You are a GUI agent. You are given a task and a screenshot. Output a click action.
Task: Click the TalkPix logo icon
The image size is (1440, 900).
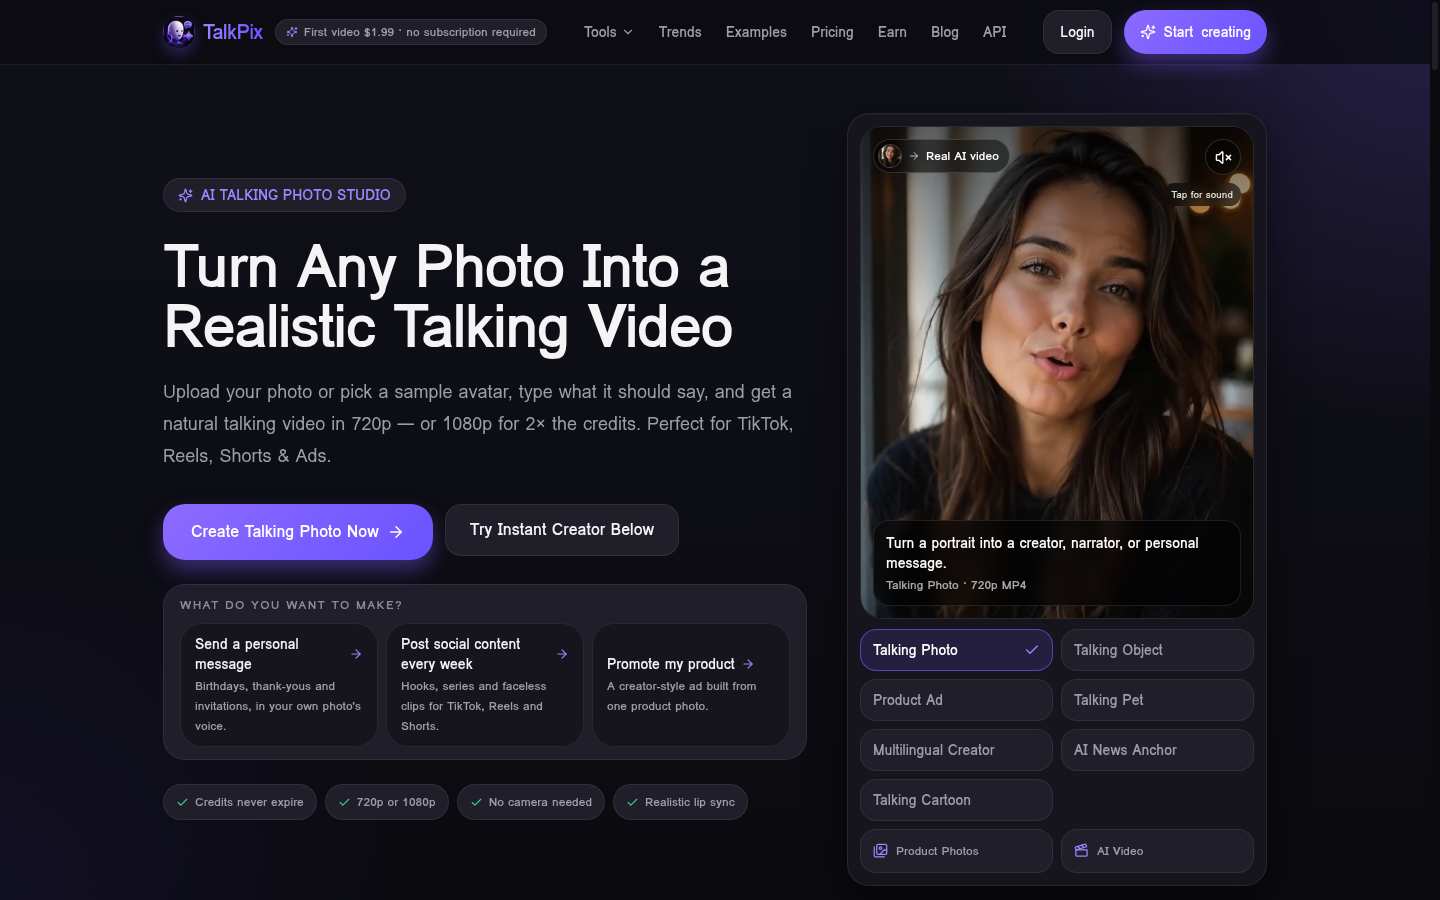click(x=179, y=32)
